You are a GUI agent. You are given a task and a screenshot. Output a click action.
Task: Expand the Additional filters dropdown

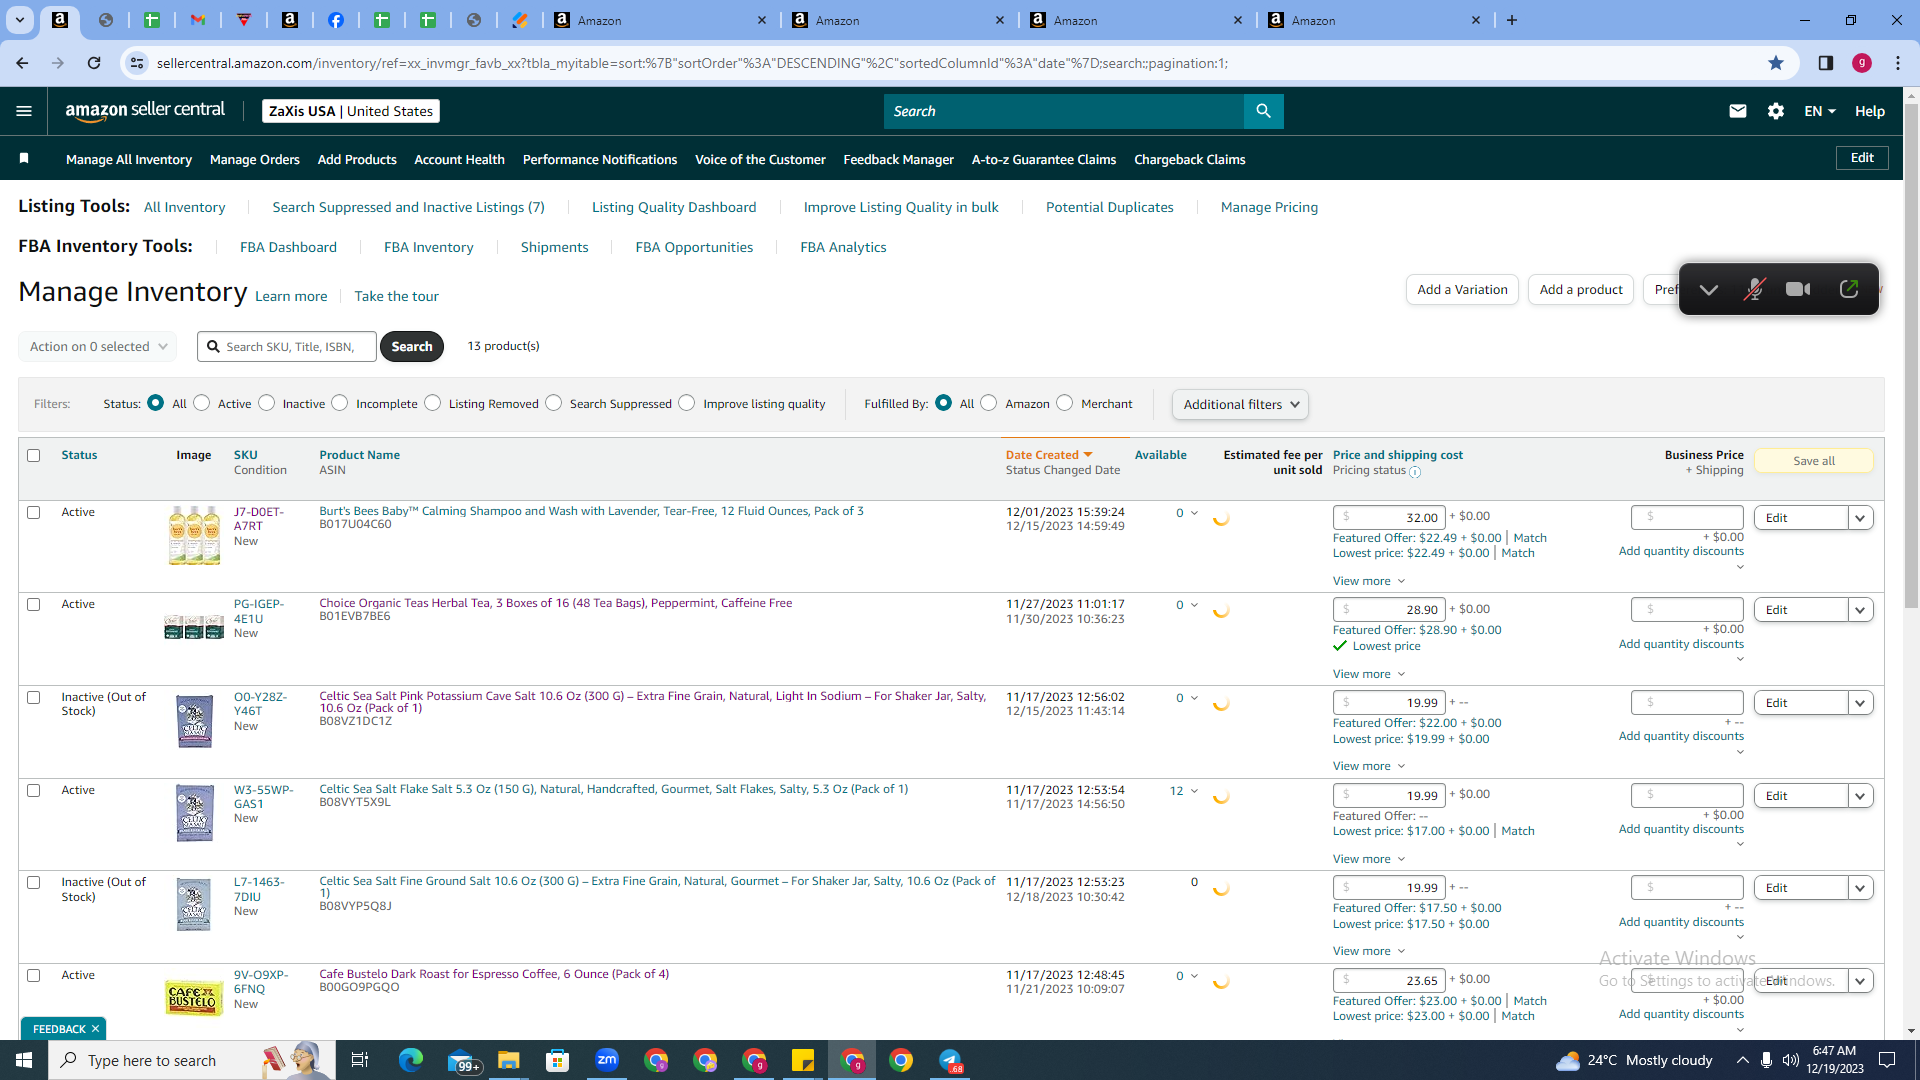pyautogui.click(x=1240, y=404)
